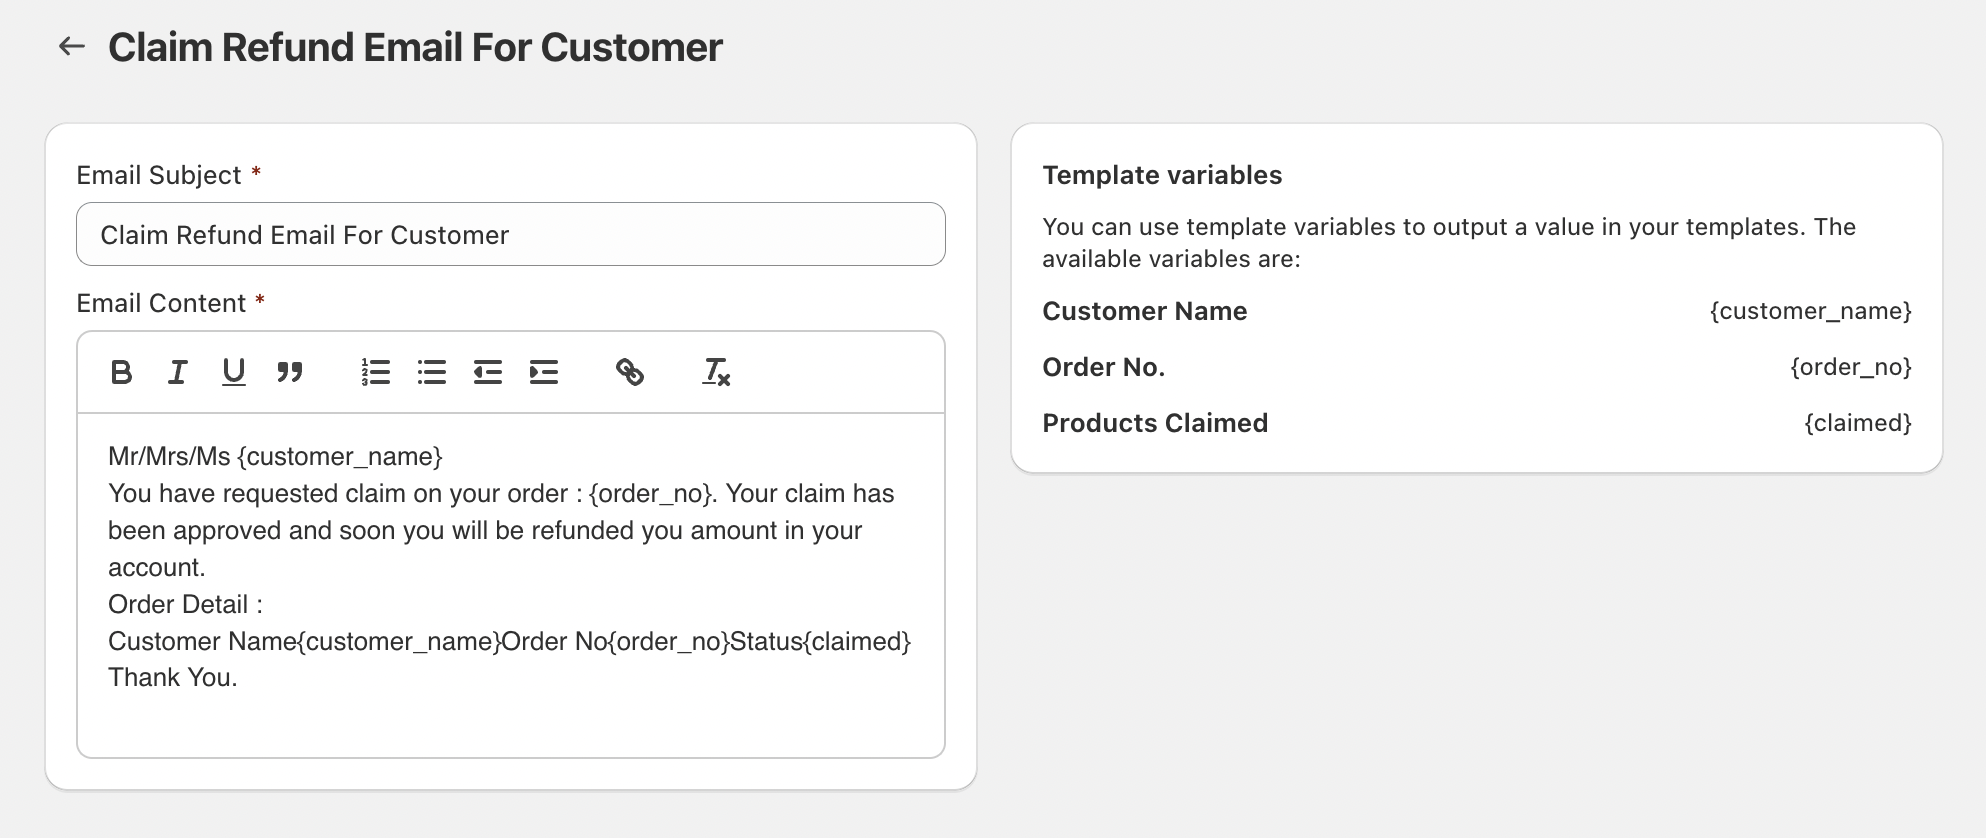Increase indent of email content
Screen dimensions: 1986x838
tap(544, 372)
